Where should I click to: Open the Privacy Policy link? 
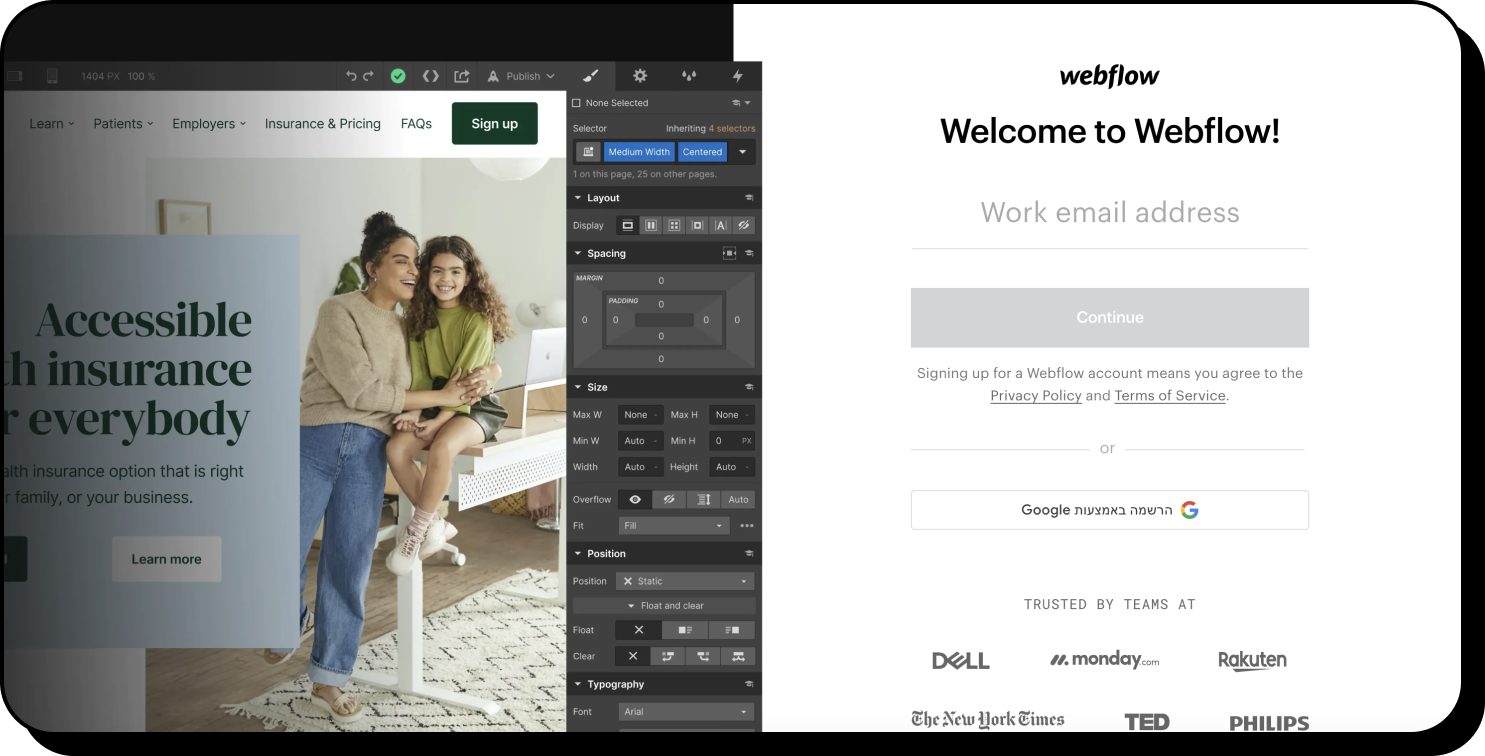tap(1035, 395)
